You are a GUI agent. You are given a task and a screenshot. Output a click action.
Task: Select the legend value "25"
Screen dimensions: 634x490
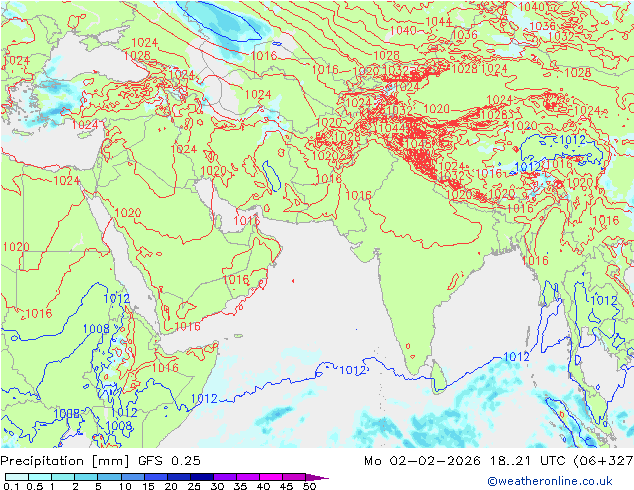[x=194, y=486]
